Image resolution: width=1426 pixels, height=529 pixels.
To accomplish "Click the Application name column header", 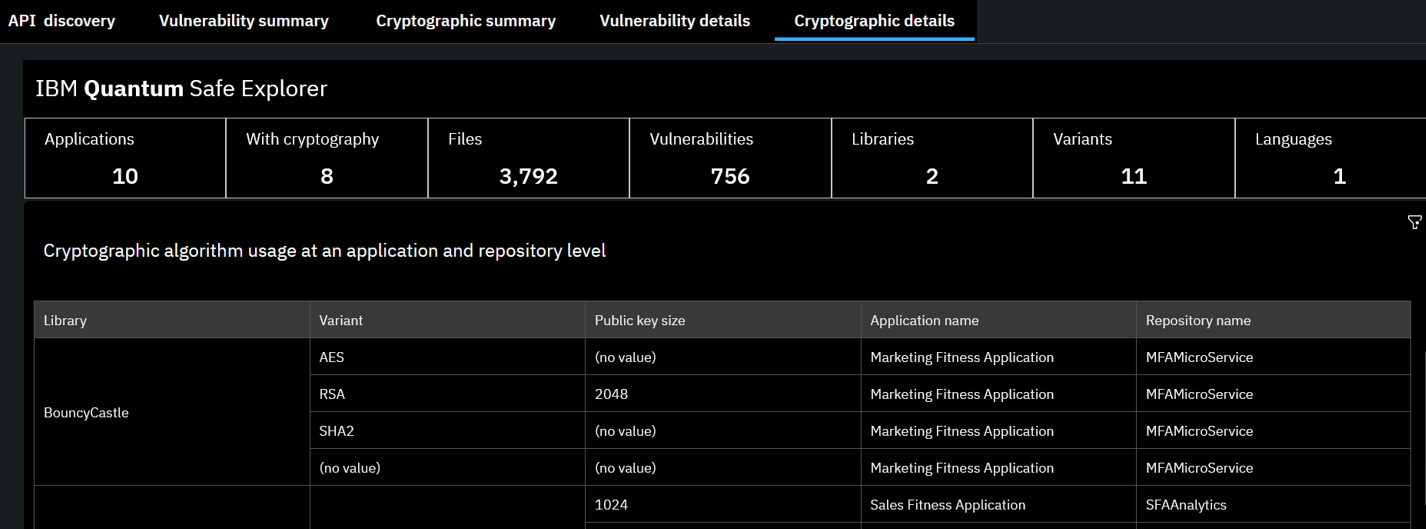I will click(x=924, y=320).
